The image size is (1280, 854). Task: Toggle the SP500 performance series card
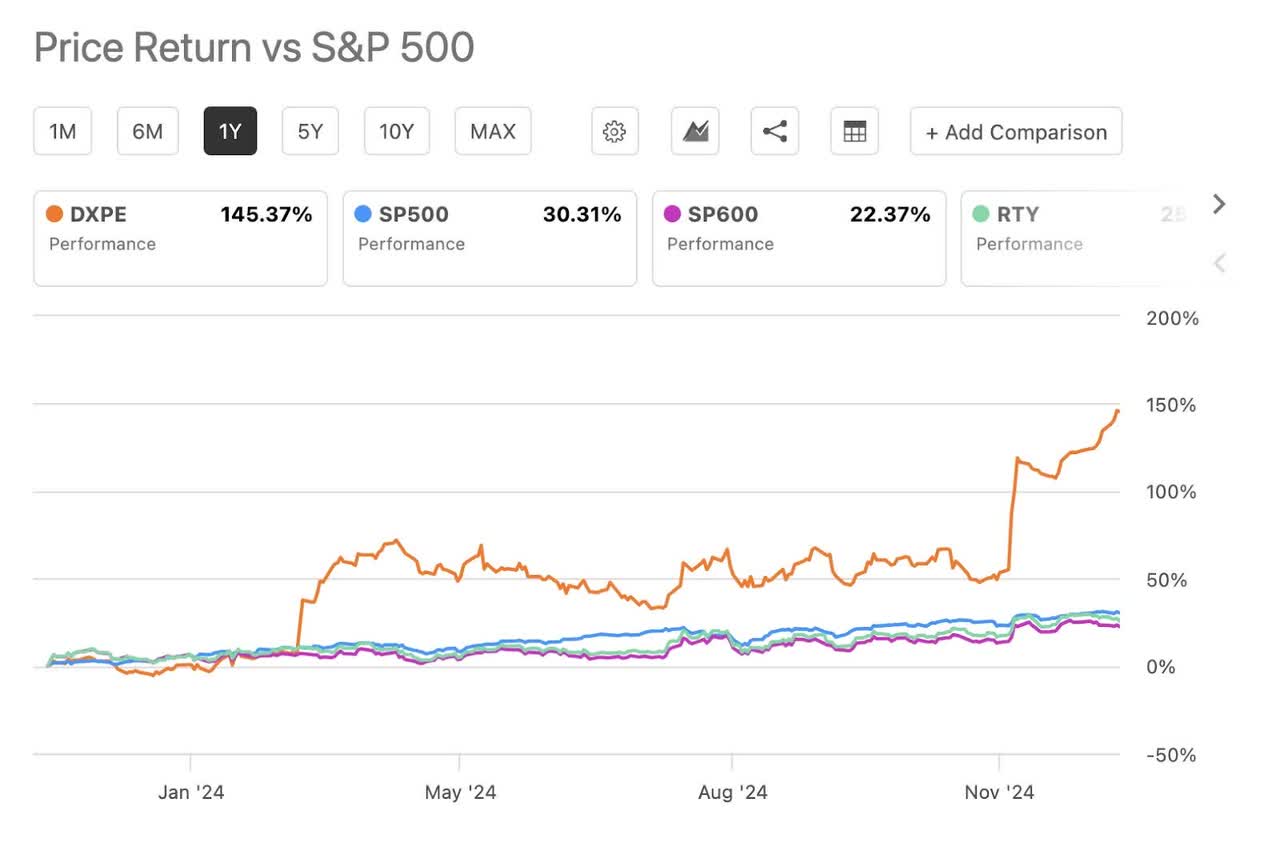(489, 239)
